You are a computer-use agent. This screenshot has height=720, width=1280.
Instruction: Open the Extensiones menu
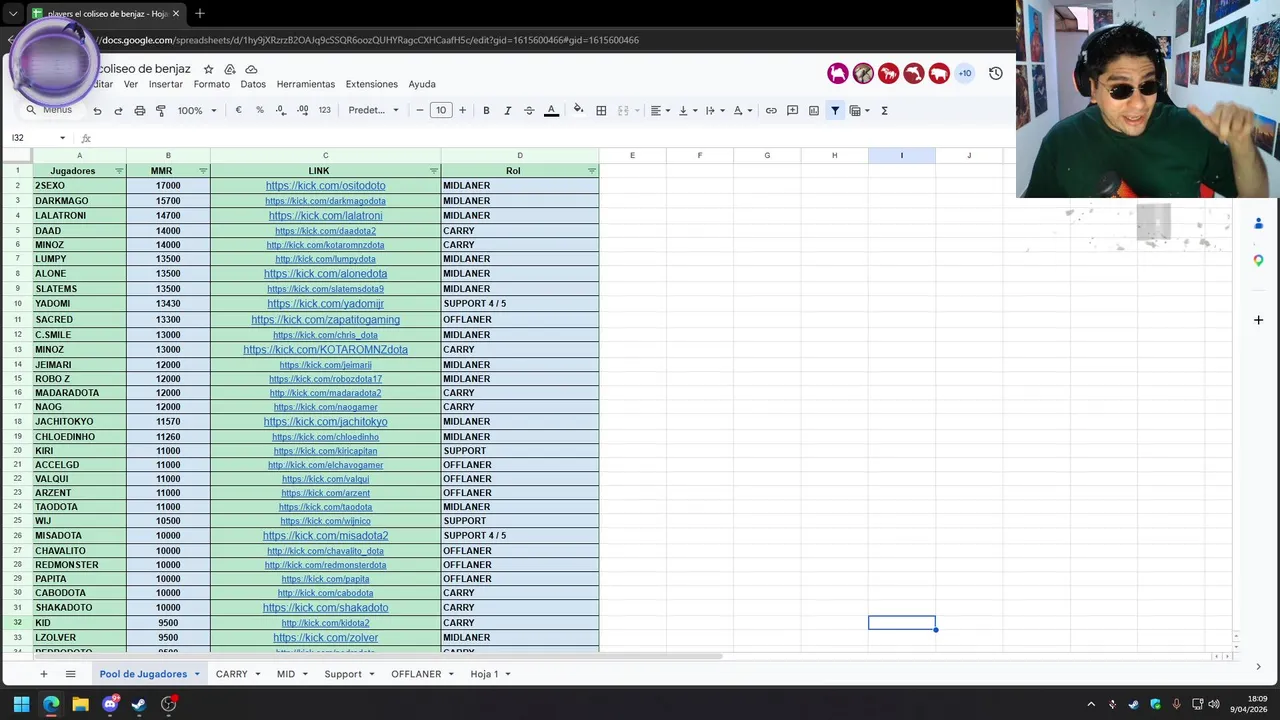(372, 84)
